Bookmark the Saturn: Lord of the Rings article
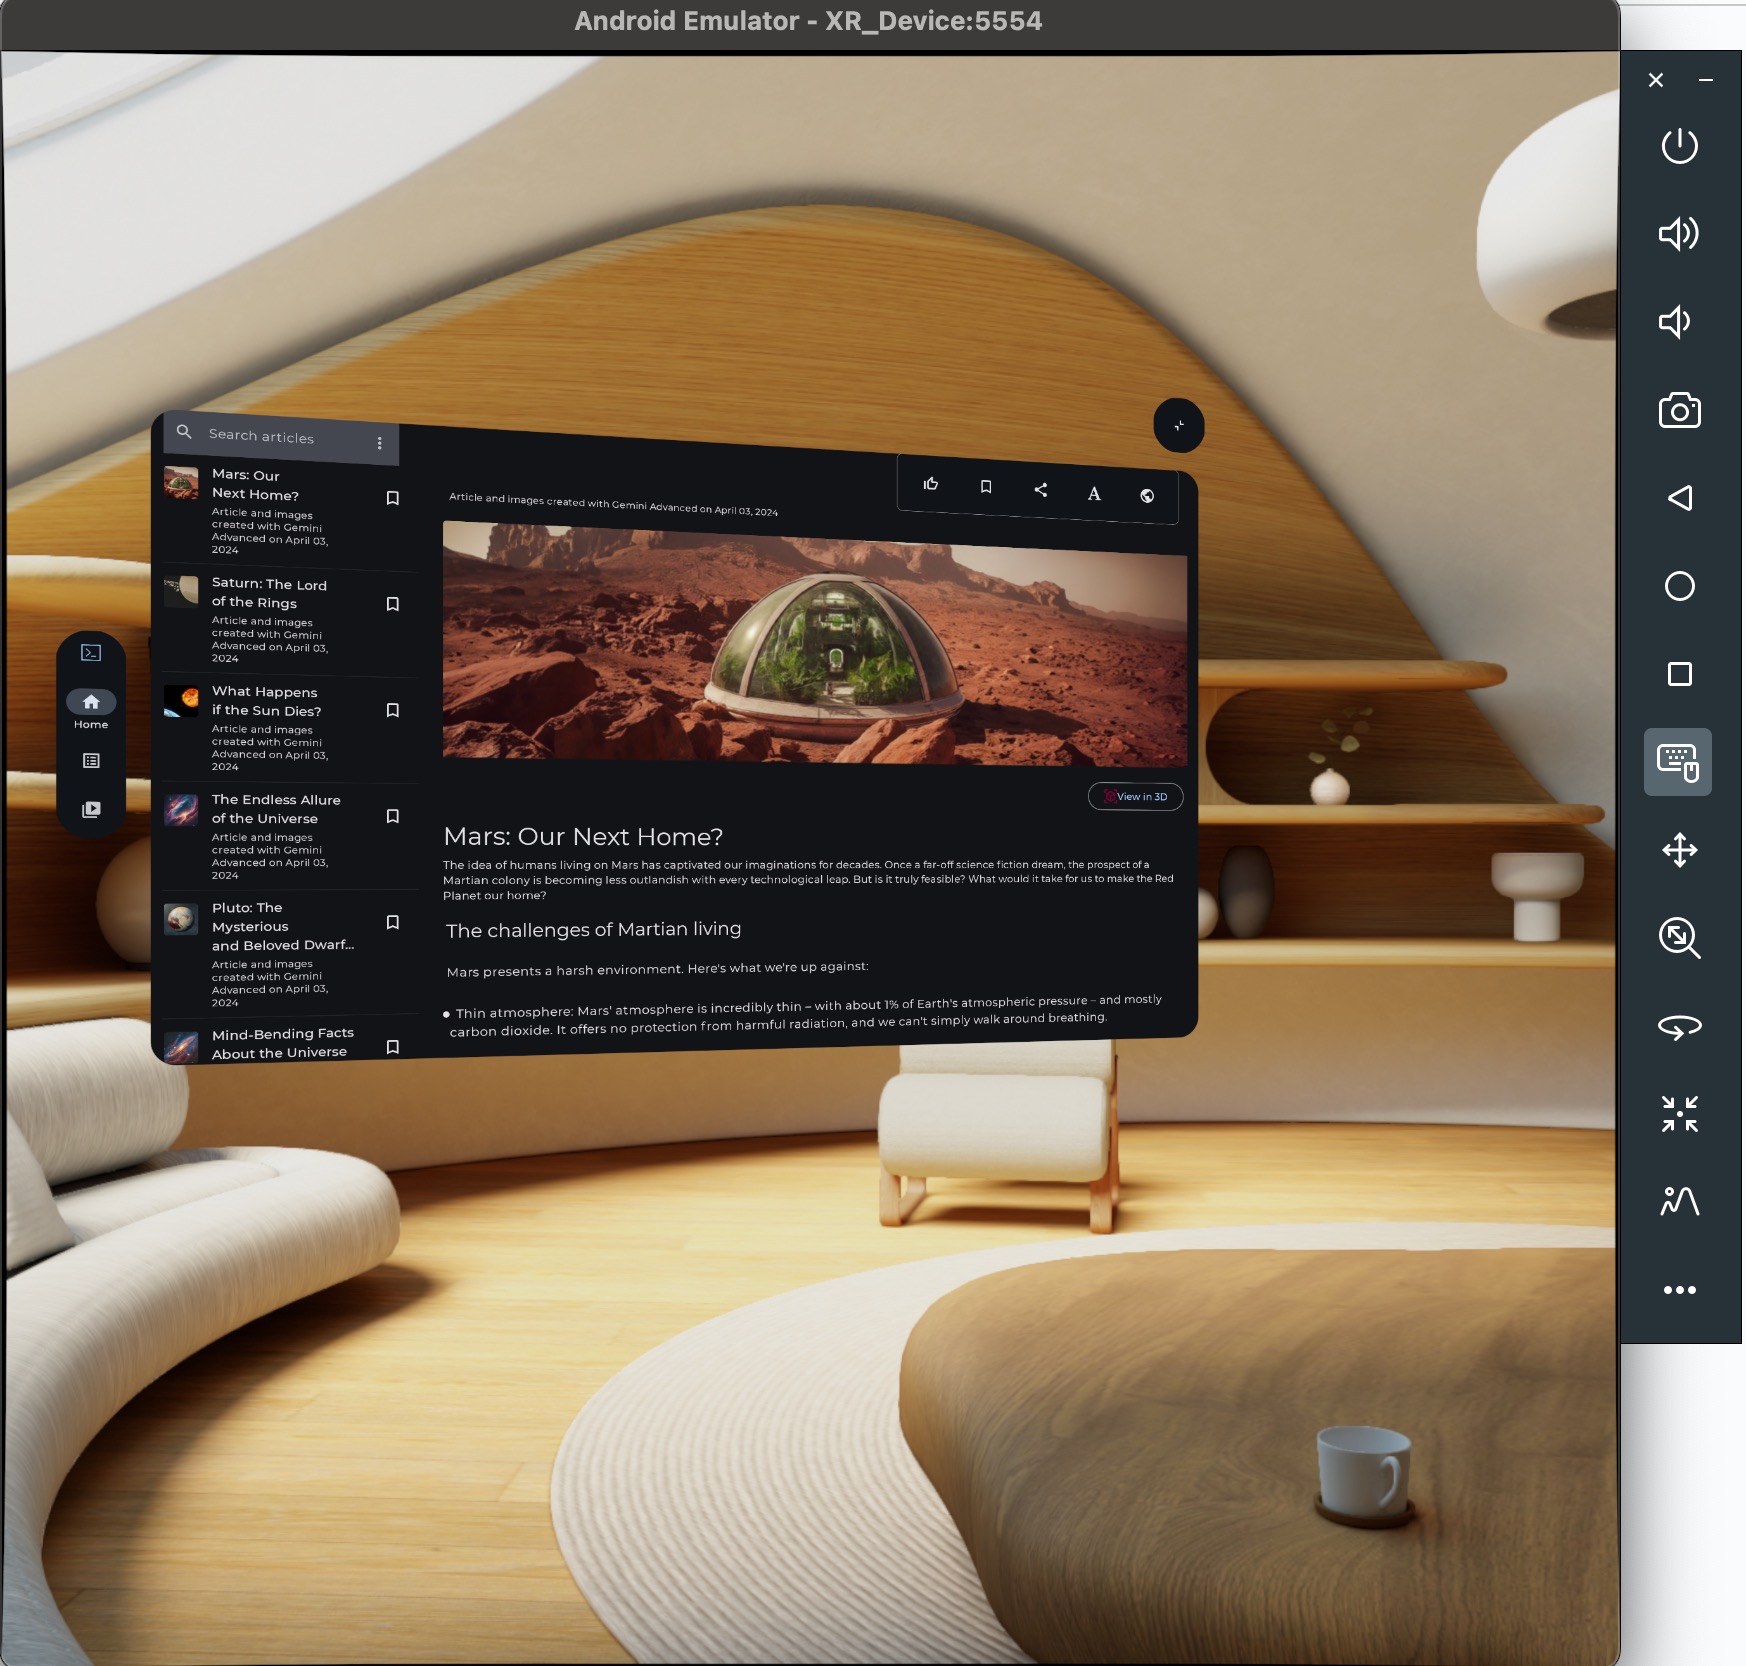Screen dimensions: 1746x1666 393,604
